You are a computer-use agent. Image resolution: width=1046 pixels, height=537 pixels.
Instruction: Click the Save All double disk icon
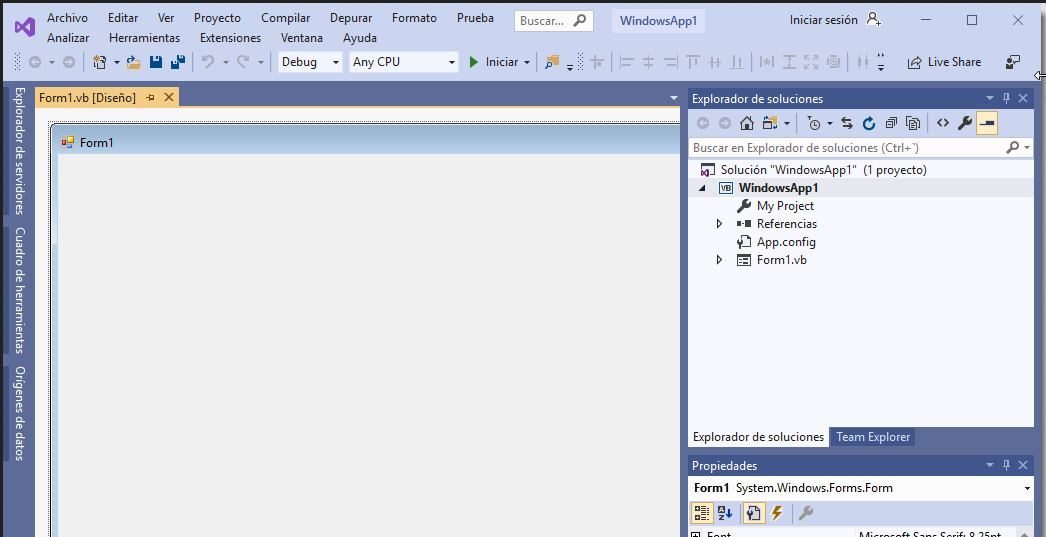[x=177, y=62]
